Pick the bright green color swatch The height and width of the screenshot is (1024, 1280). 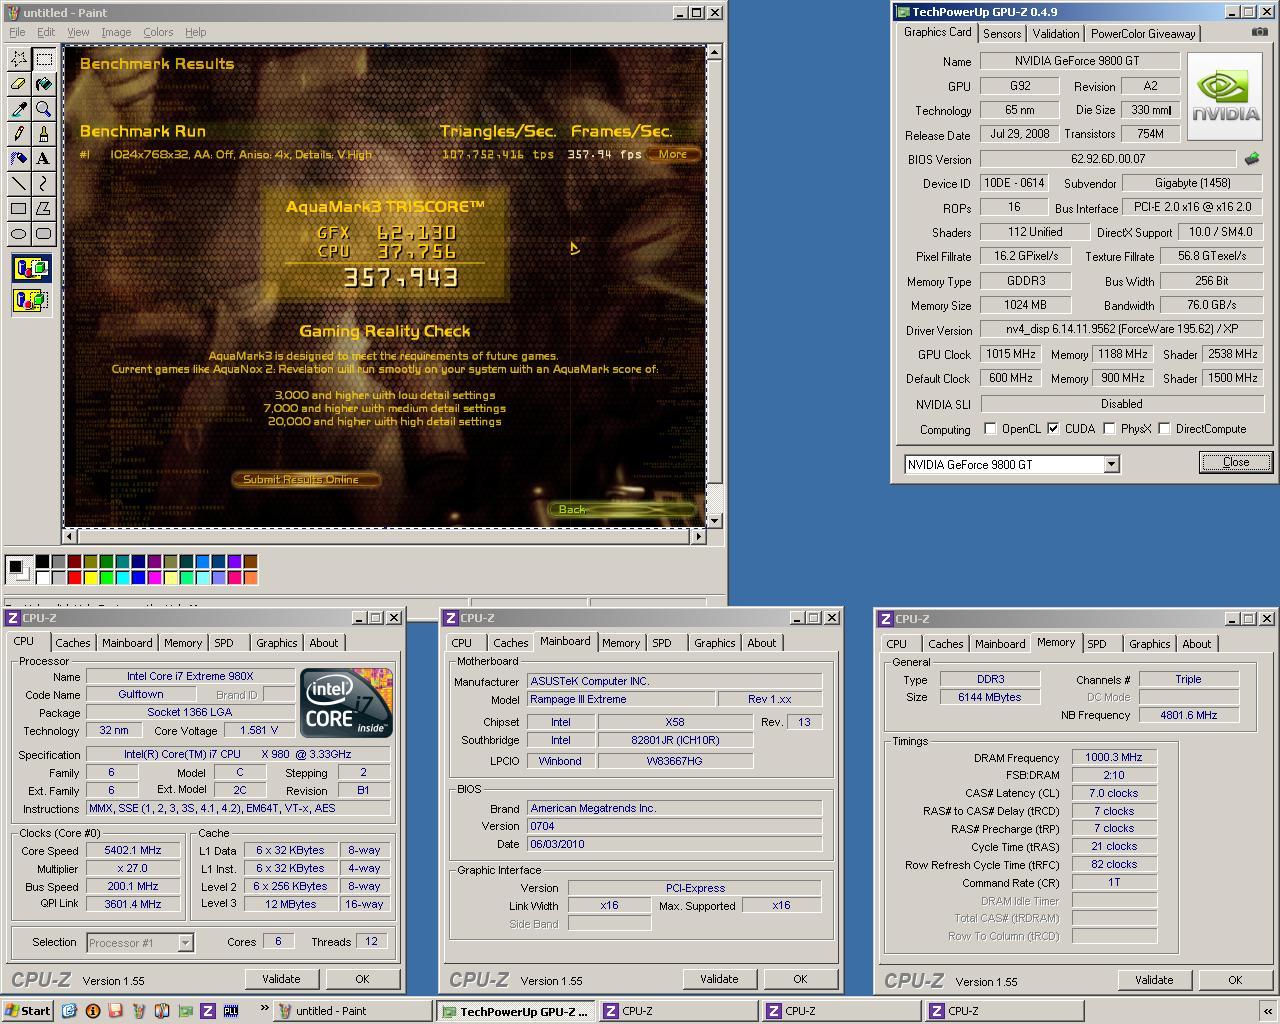[x=106, y=576]
